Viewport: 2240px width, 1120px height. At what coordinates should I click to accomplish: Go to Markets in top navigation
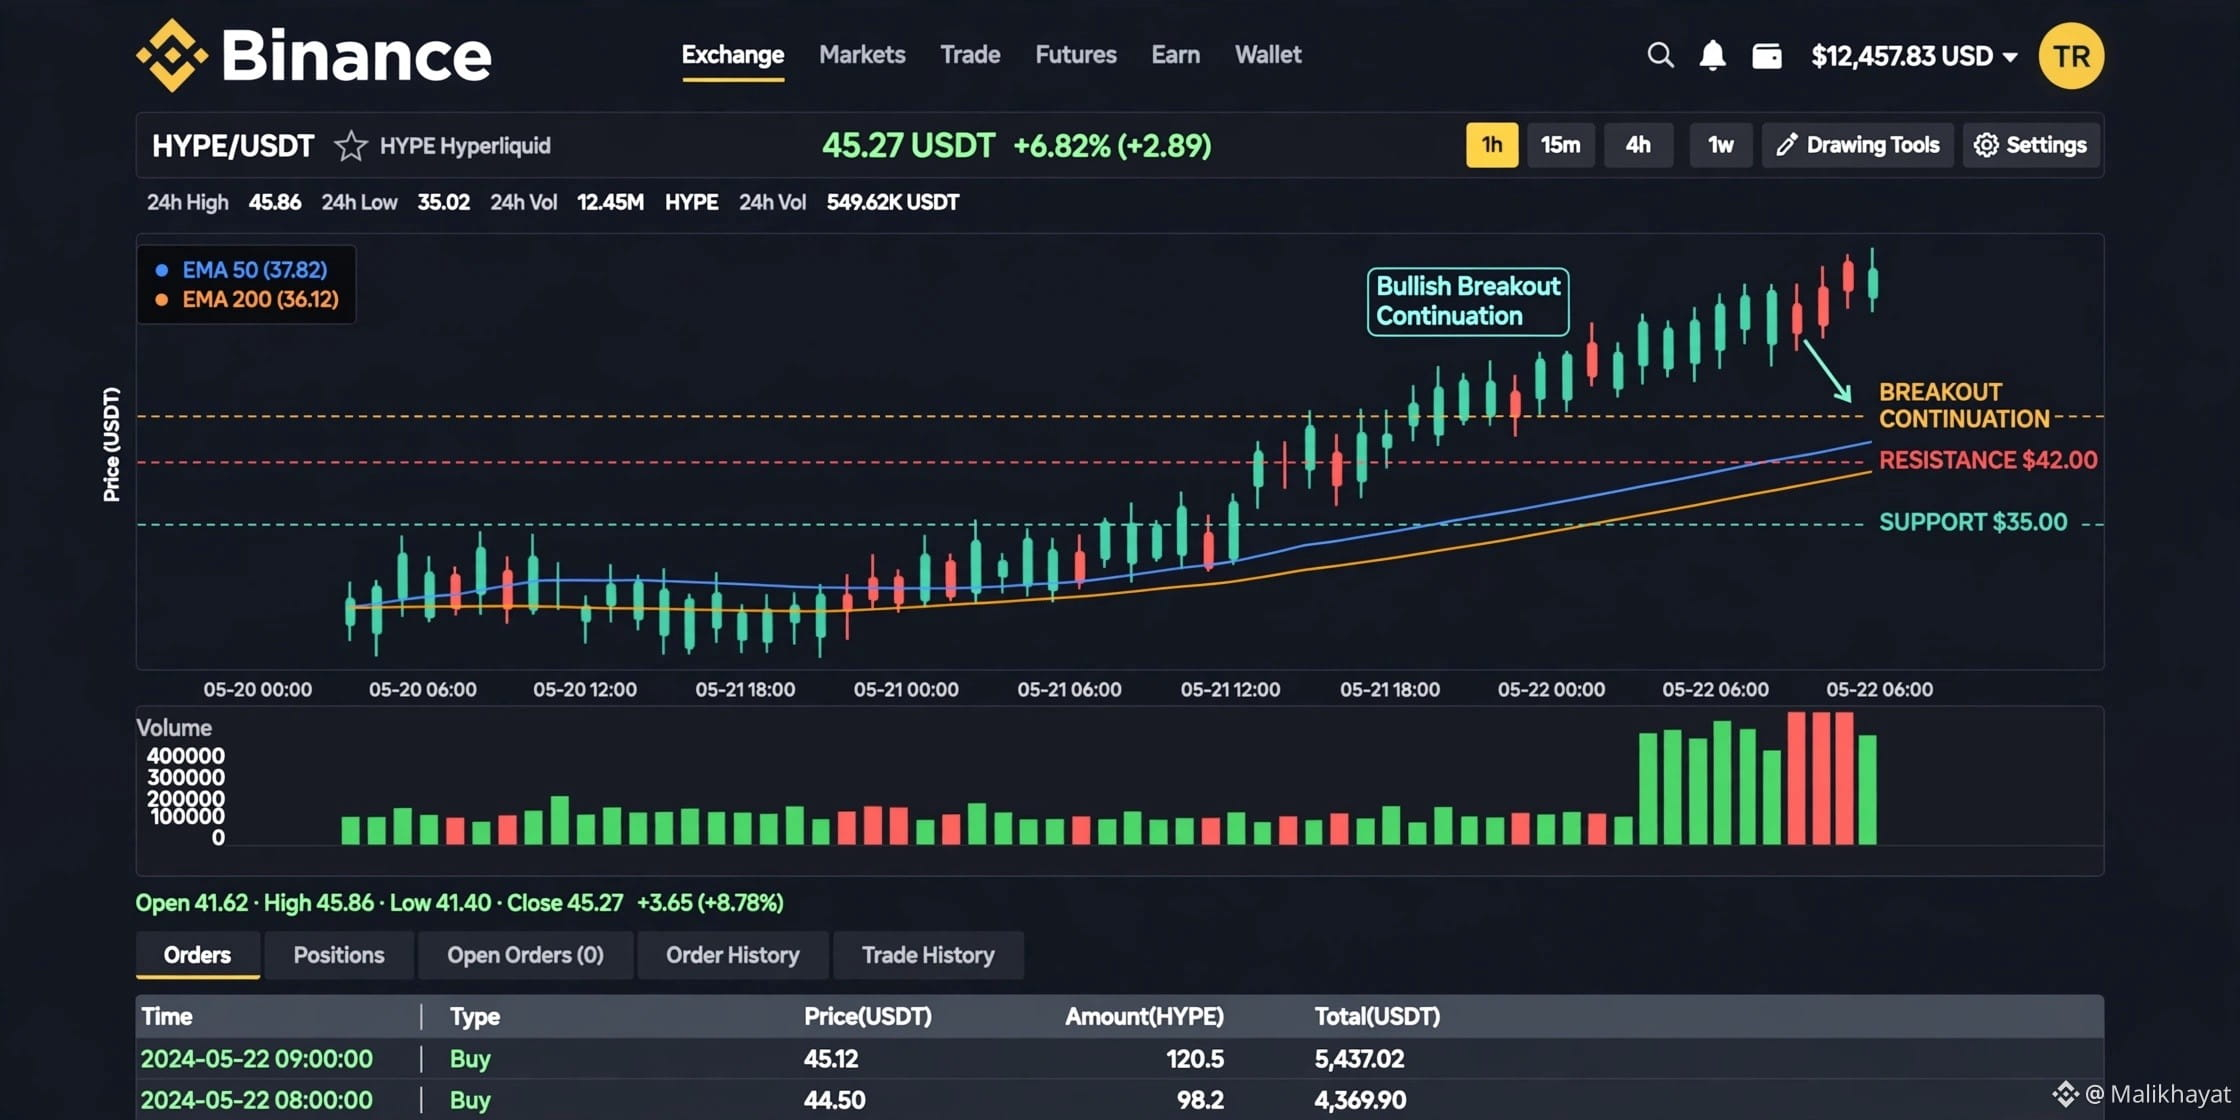pos(862,55)
